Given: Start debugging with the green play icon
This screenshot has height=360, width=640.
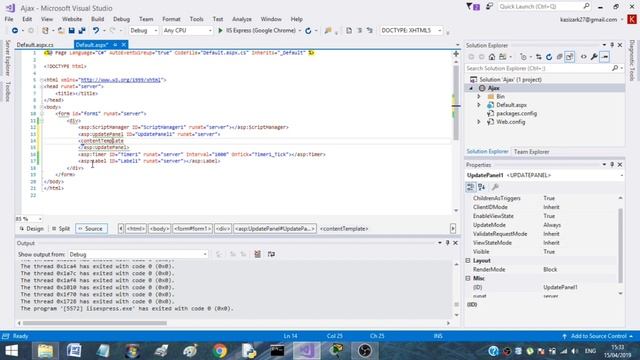Looking at the screenshot, I should point(220,31).
